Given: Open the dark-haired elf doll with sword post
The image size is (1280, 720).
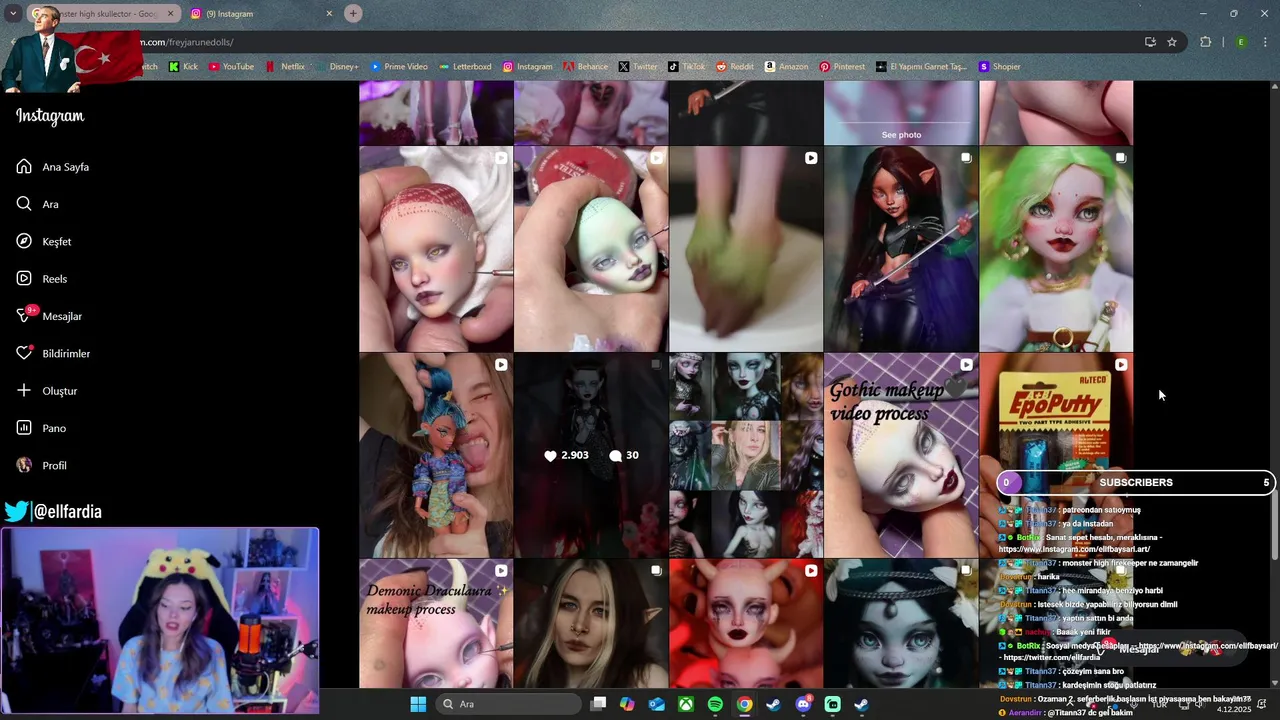Looking at the screenshot, I should click(901, 249).
